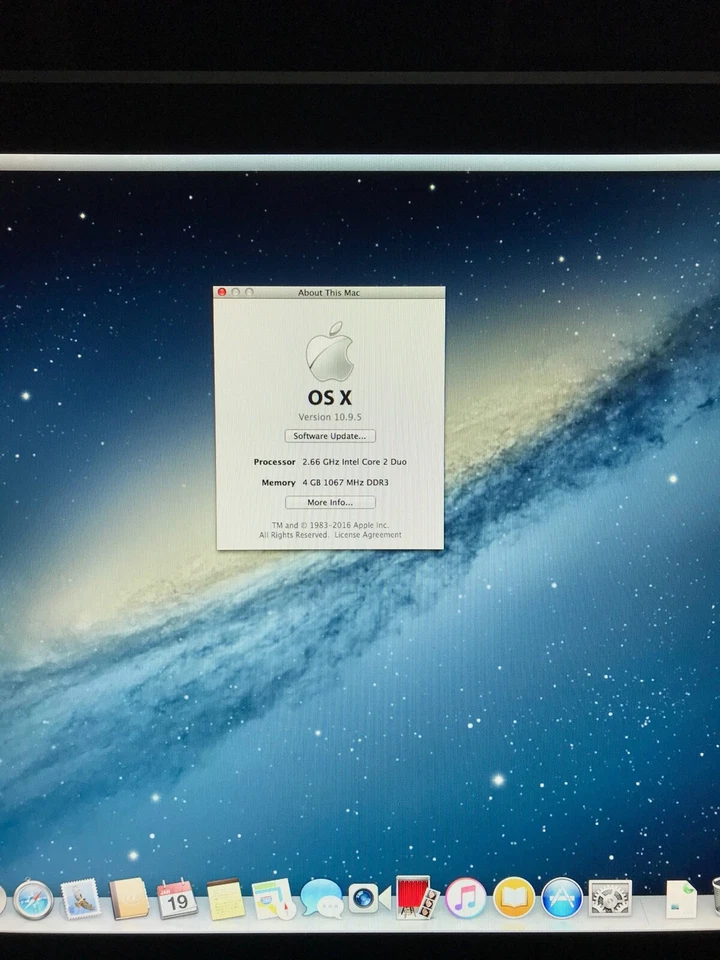
Task: Open the Contacts address book icon
Action: [x=129, y=898]
